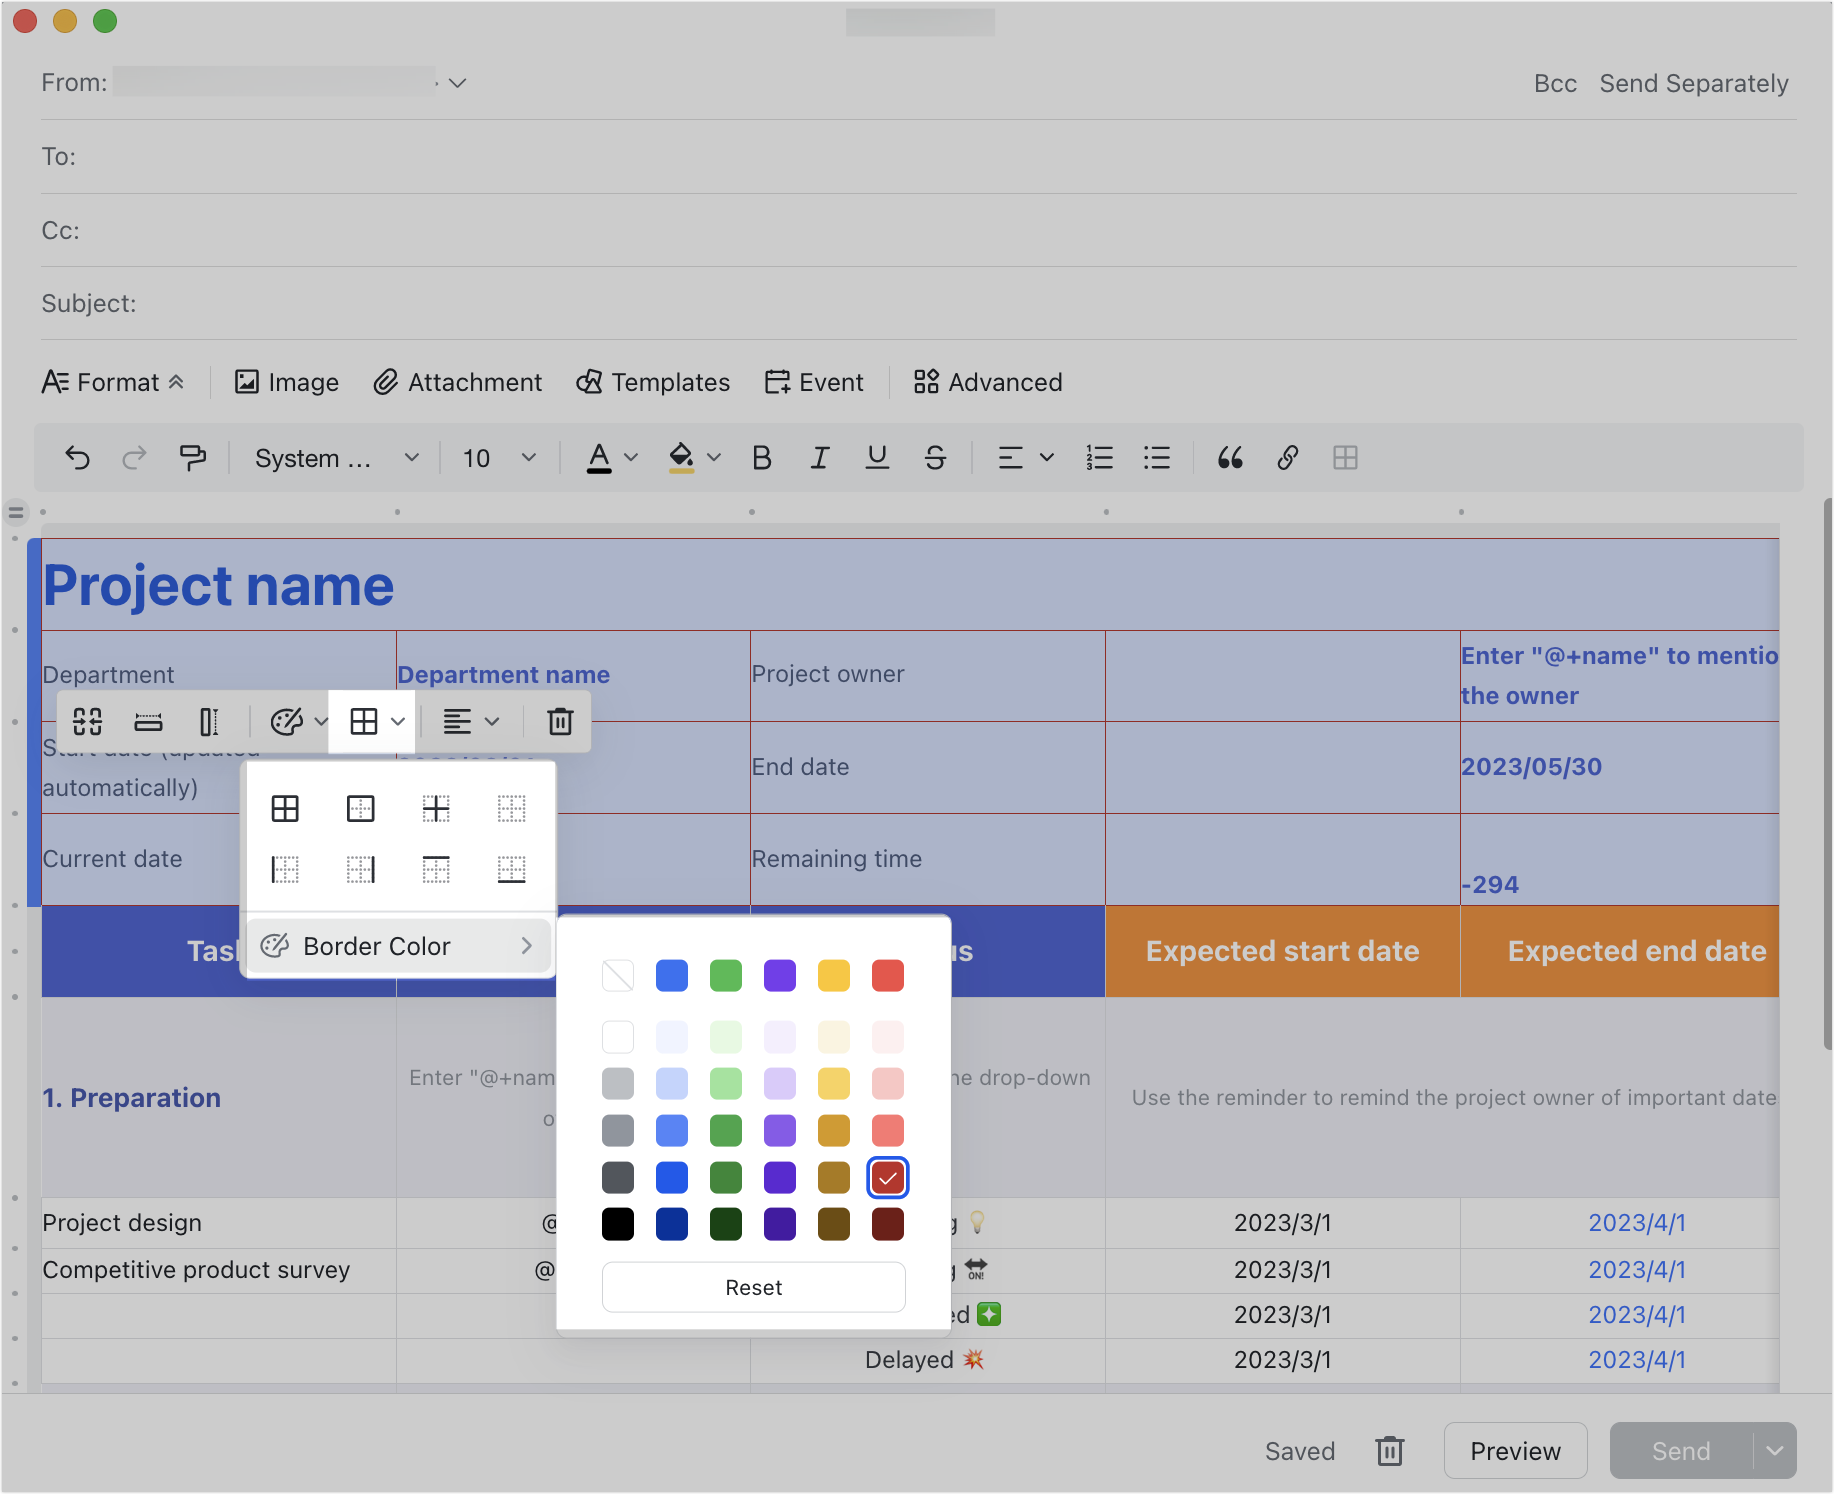The width and height of the screenshot is (1834, 1494).
Task: Open the Border Color submenu
Action: (399, 946)
